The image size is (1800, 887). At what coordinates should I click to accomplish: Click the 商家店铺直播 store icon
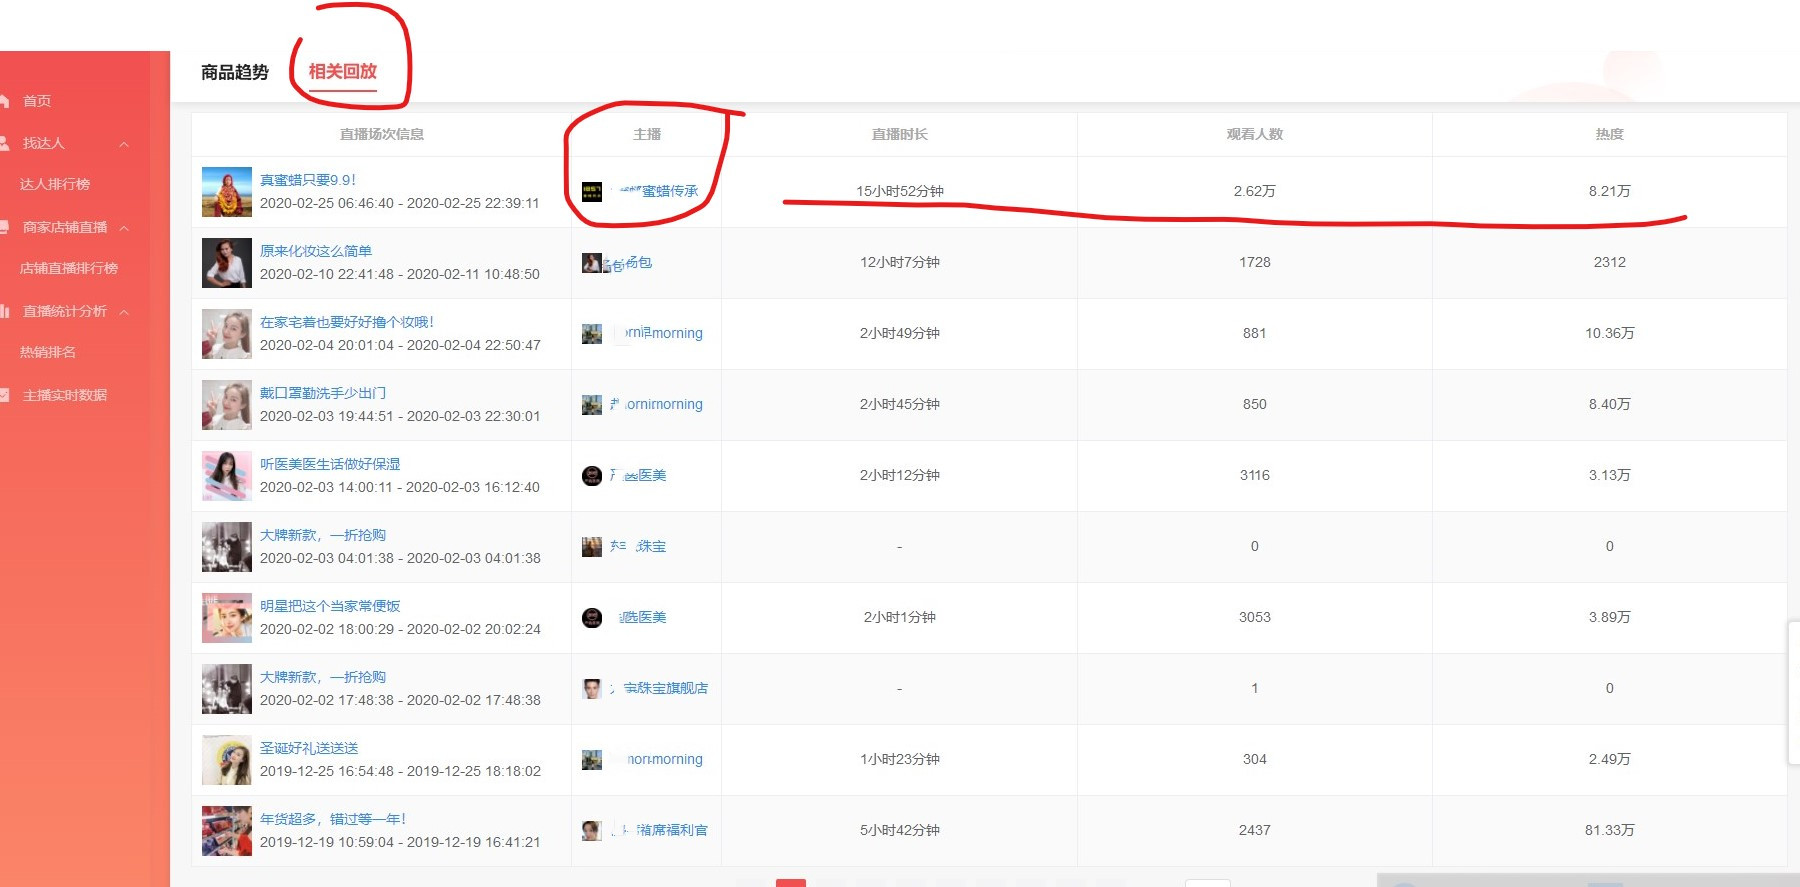point(5,227)
